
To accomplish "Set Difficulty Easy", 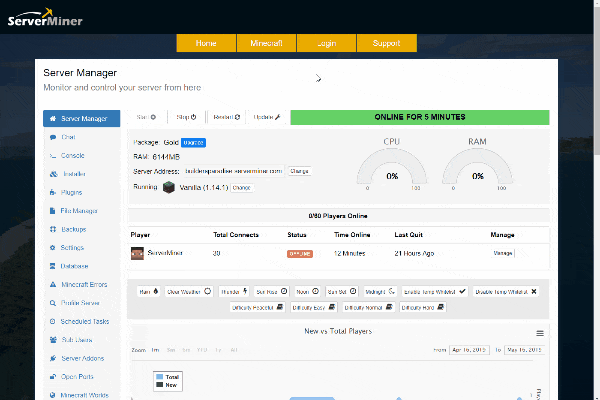I will point(314,307).
